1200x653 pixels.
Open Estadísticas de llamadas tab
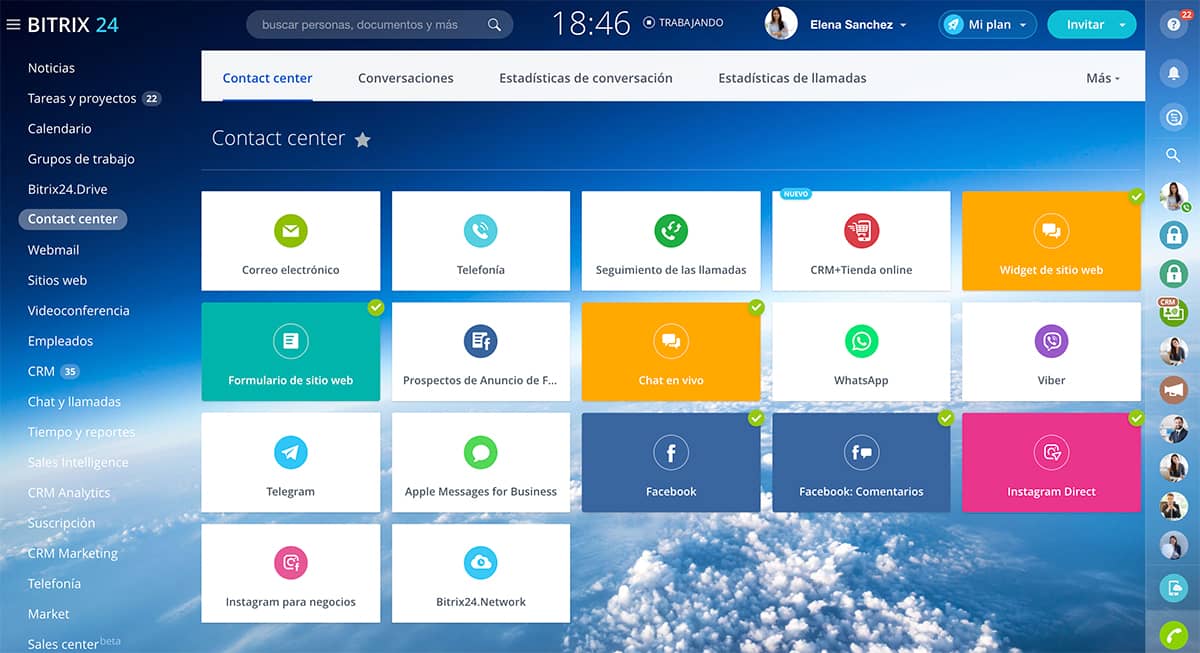(x=792, y=78)
